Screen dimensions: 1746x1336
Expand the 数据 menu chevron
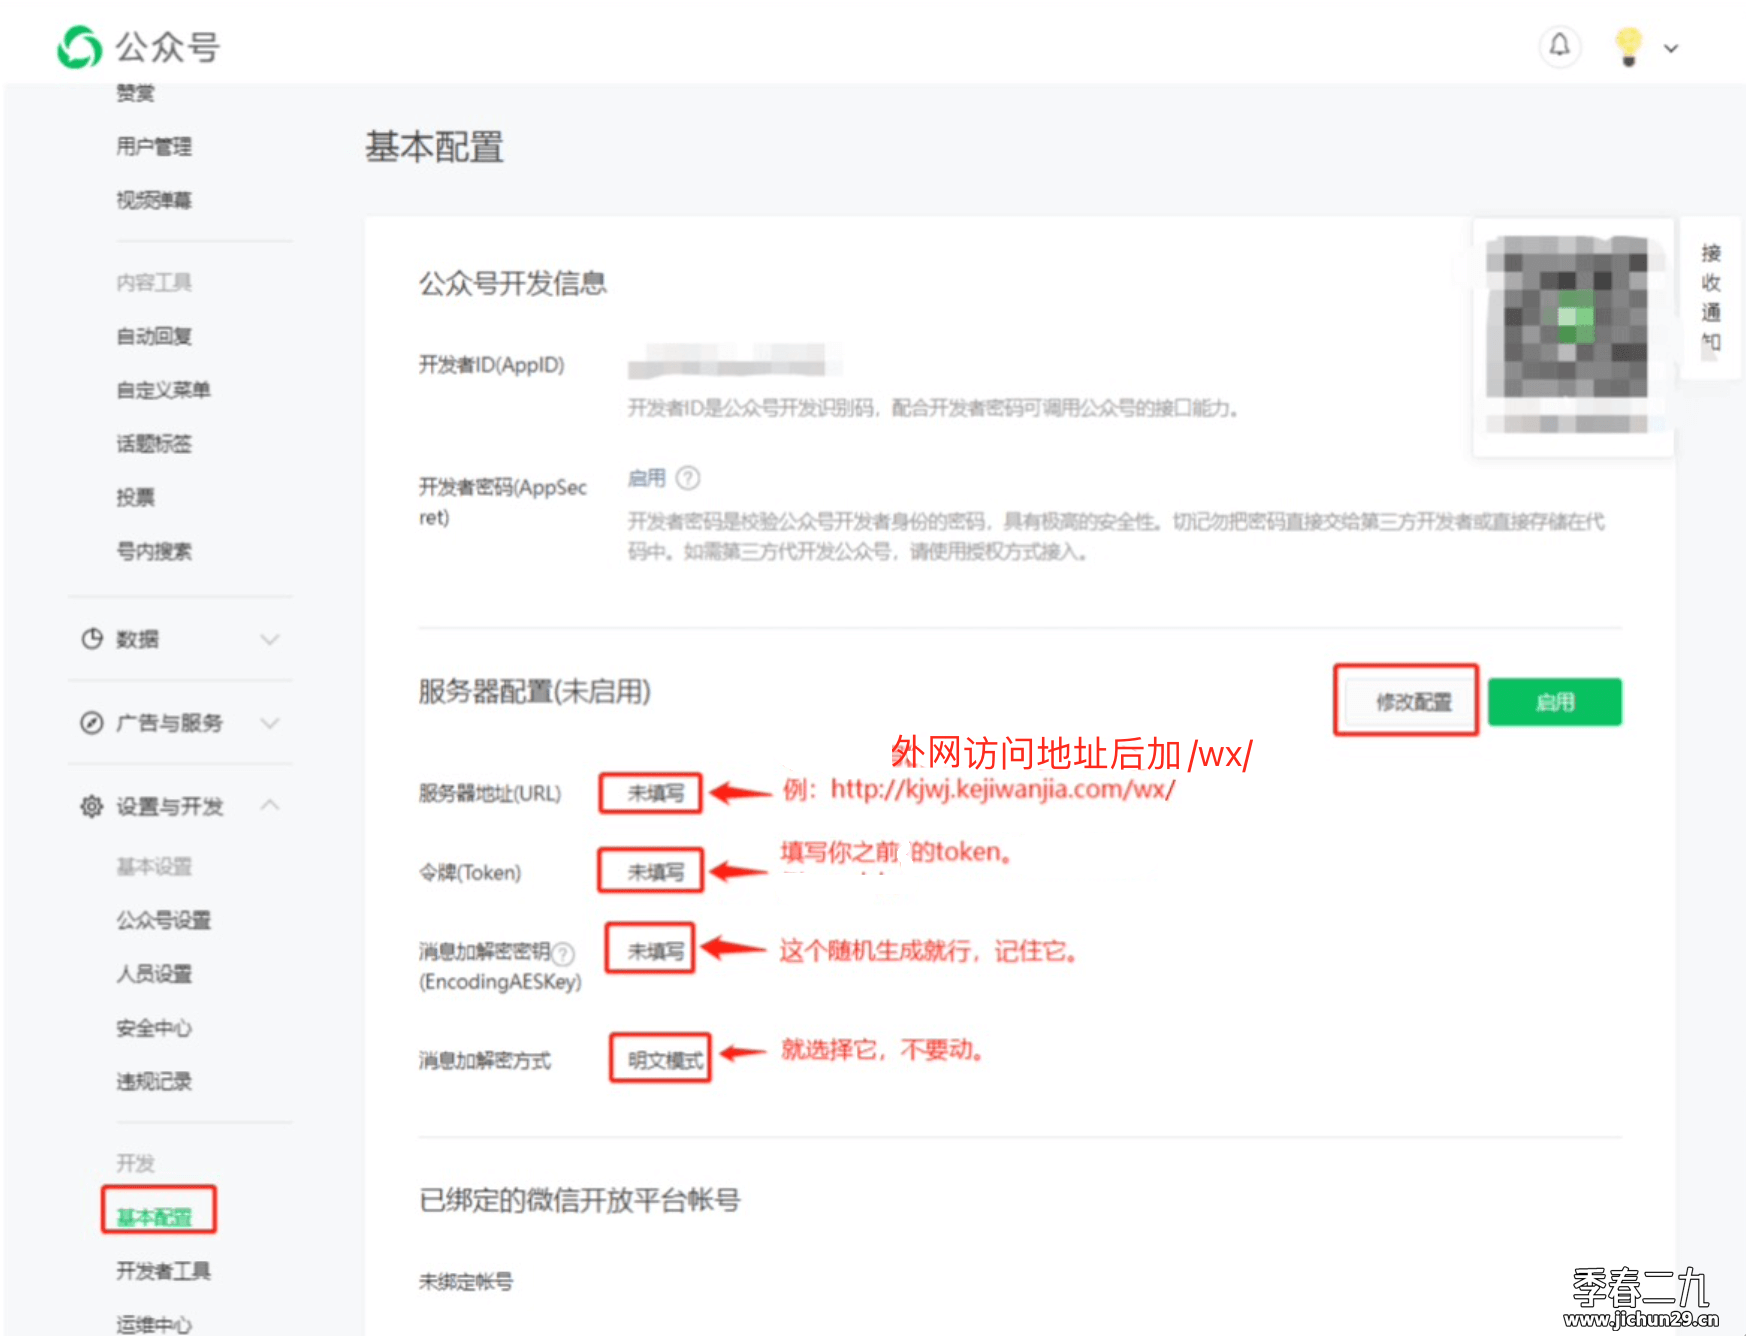[270, 639]
